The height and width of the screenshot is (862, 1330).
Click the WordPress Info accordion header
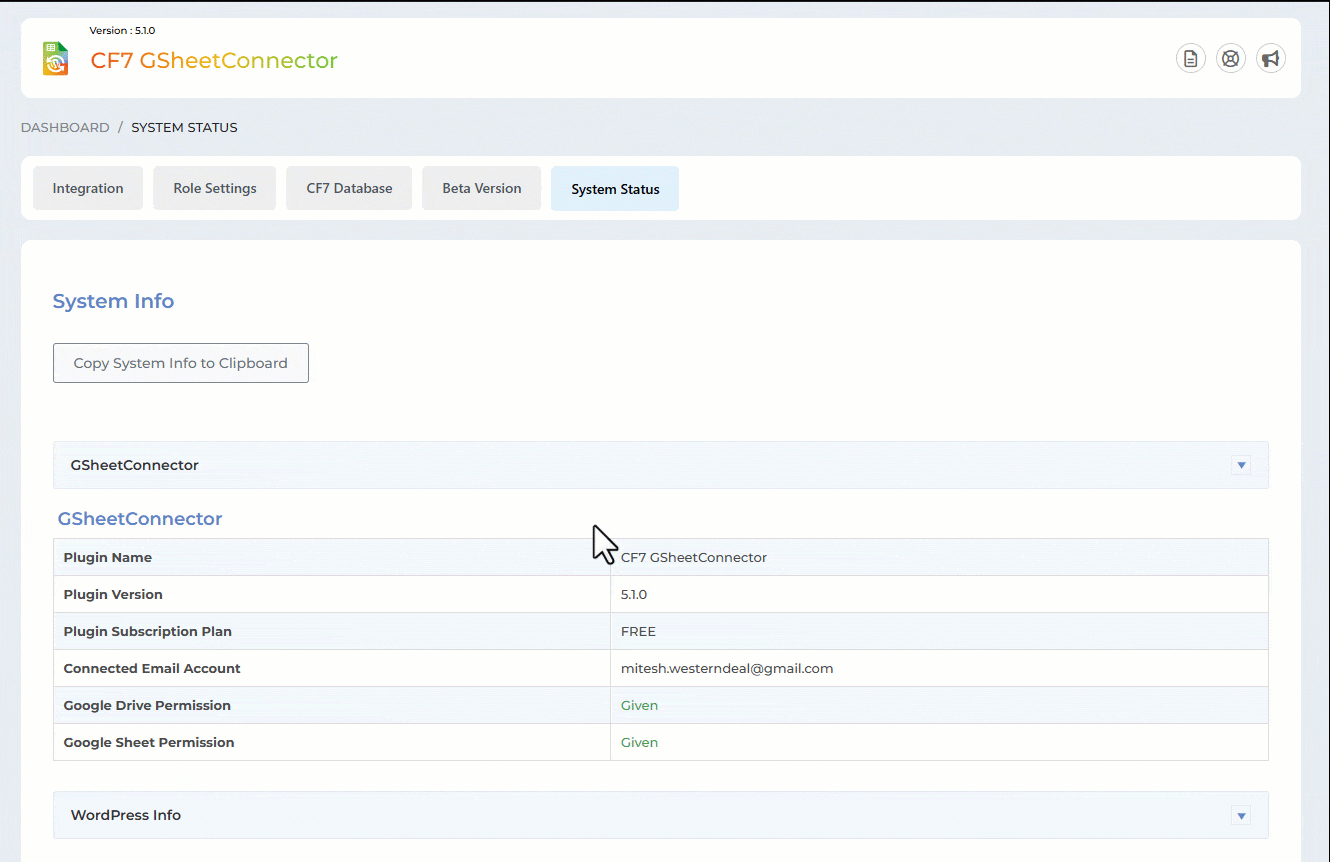[x=661, y=815]
